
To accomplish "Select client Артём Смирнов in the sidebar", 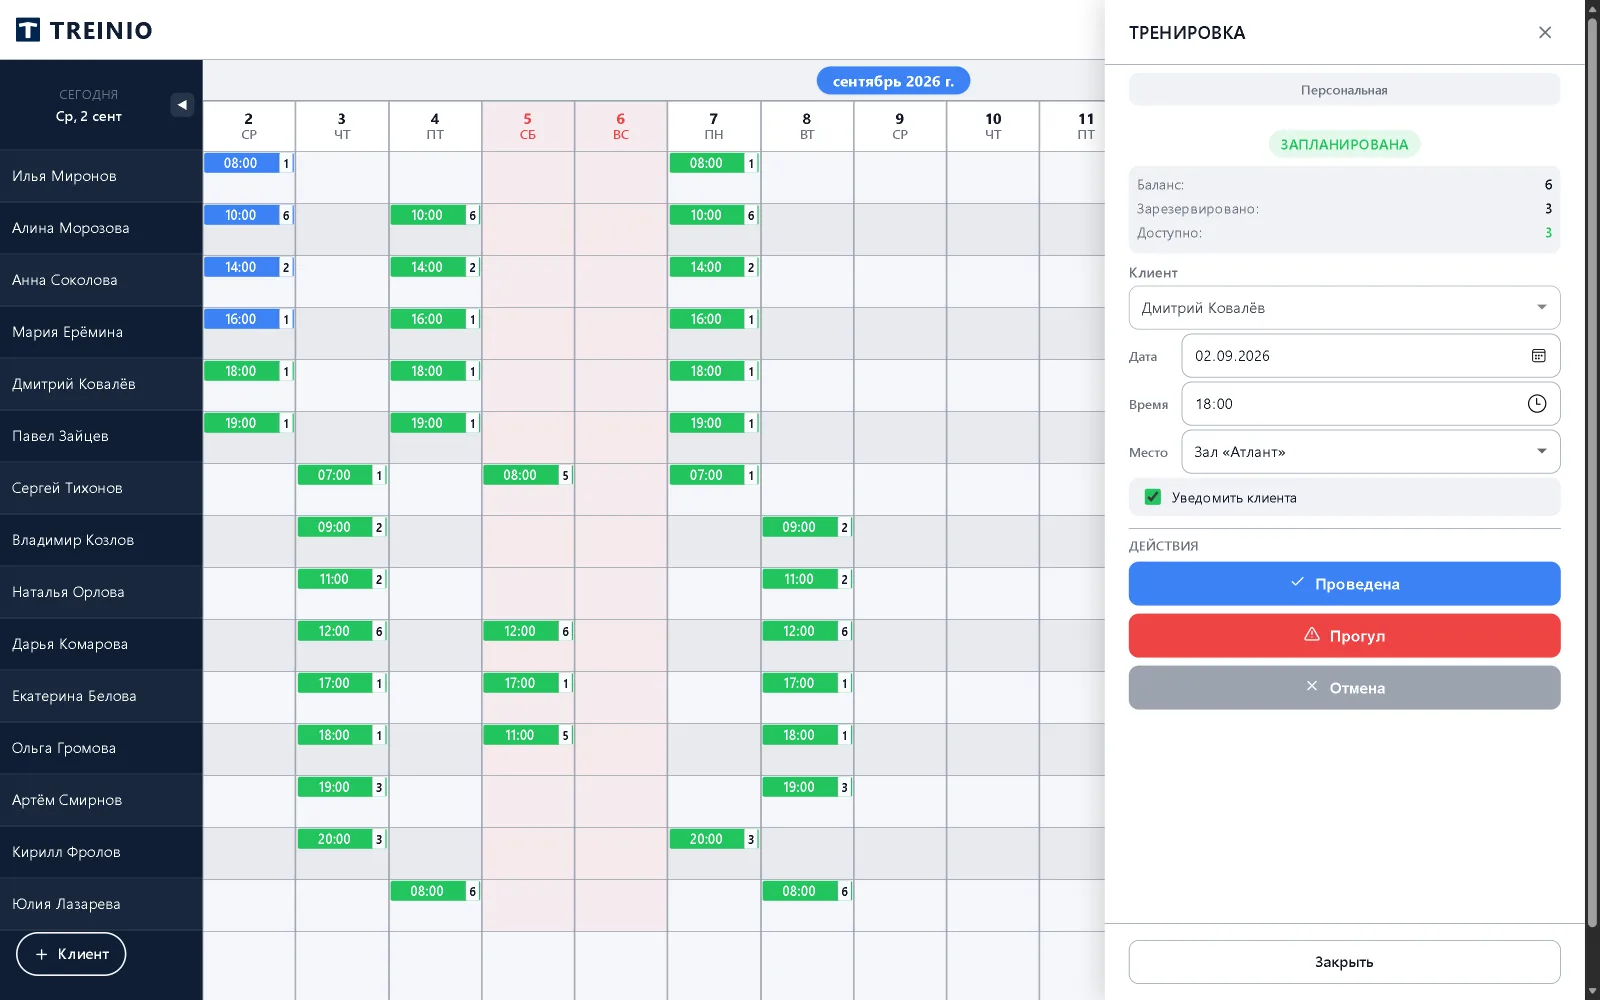I will [x=101, y=800].
